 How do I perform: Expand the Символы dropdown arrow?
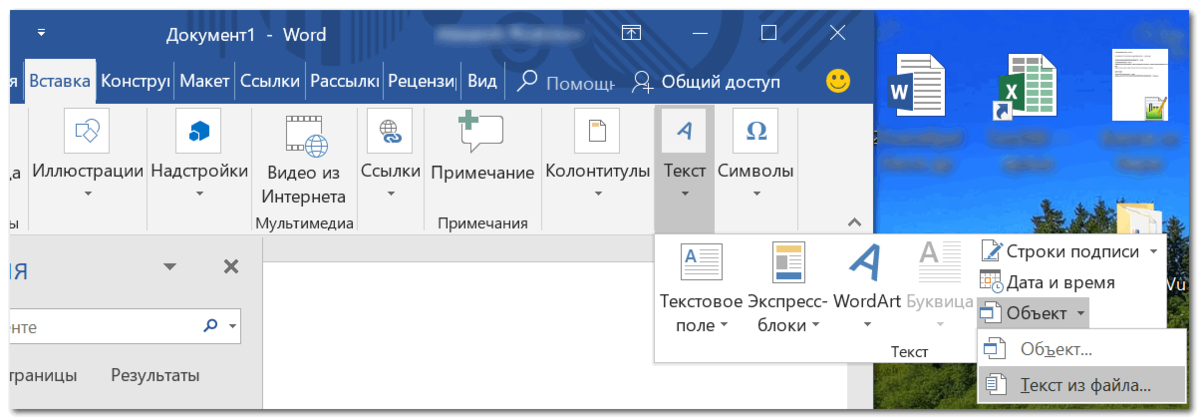click(756, 194)
